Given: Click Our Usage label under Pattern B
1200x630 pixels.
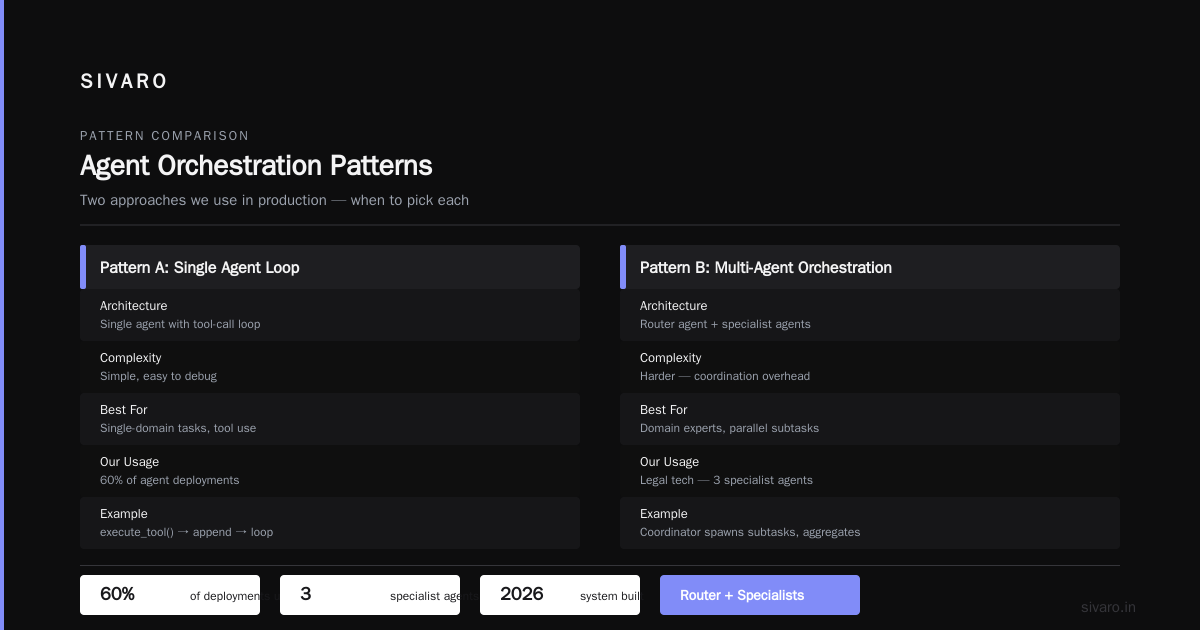Looking at the screenshot, I should click(670, 462).
